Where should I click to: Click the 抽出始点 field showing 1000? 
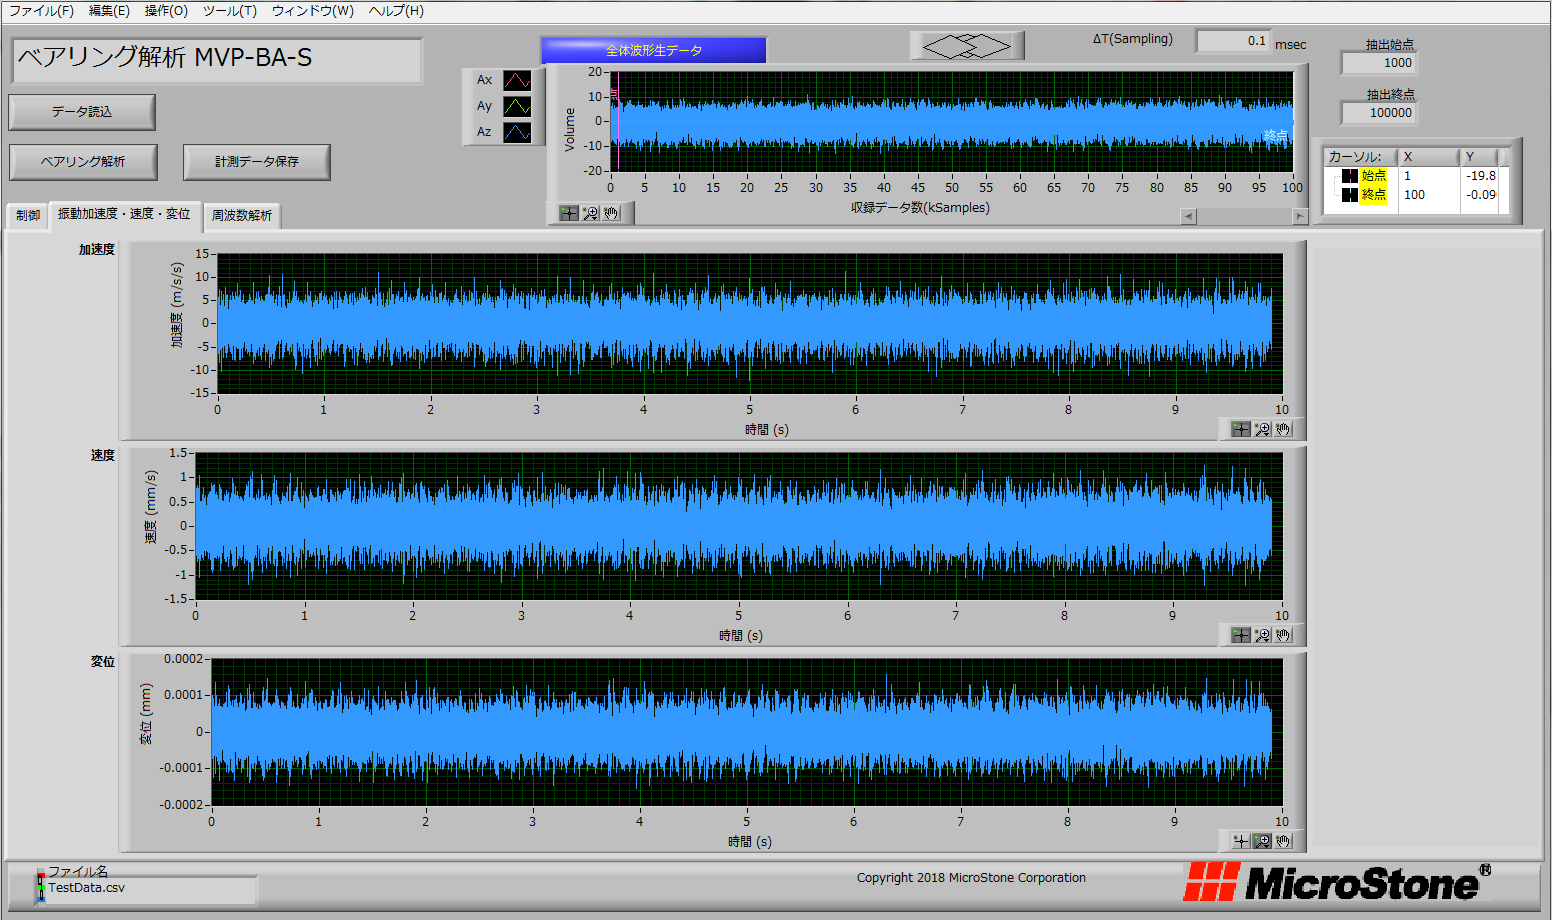[1379, 63]
